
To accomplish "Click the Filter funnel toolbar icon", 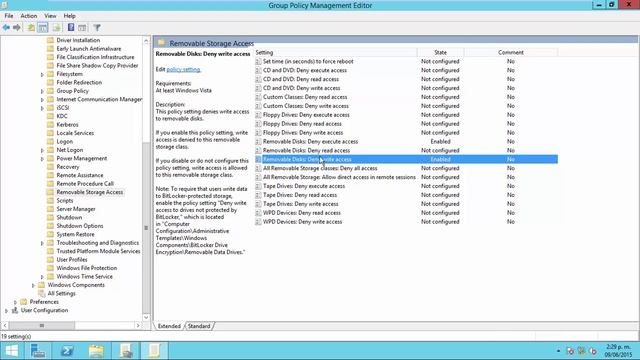I will pyautogui.click(x=97, y=28).
